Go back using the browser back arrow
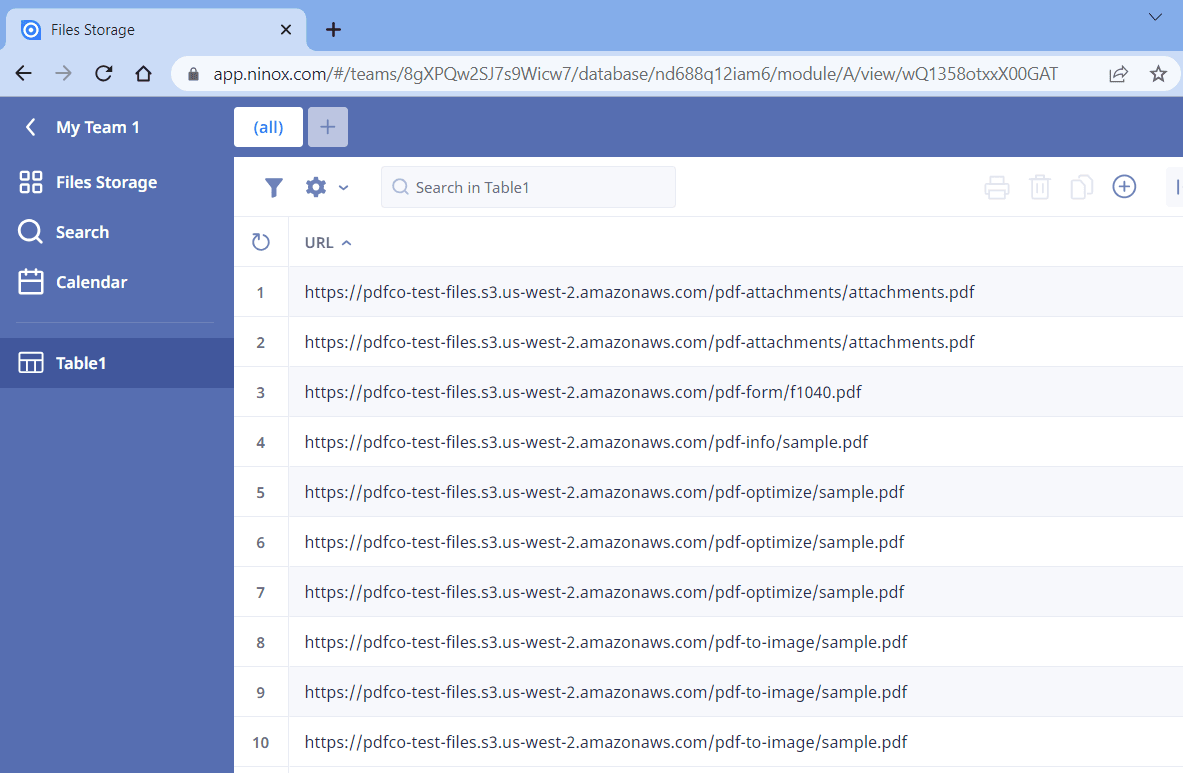1183x773 pixels. point(24,73)
